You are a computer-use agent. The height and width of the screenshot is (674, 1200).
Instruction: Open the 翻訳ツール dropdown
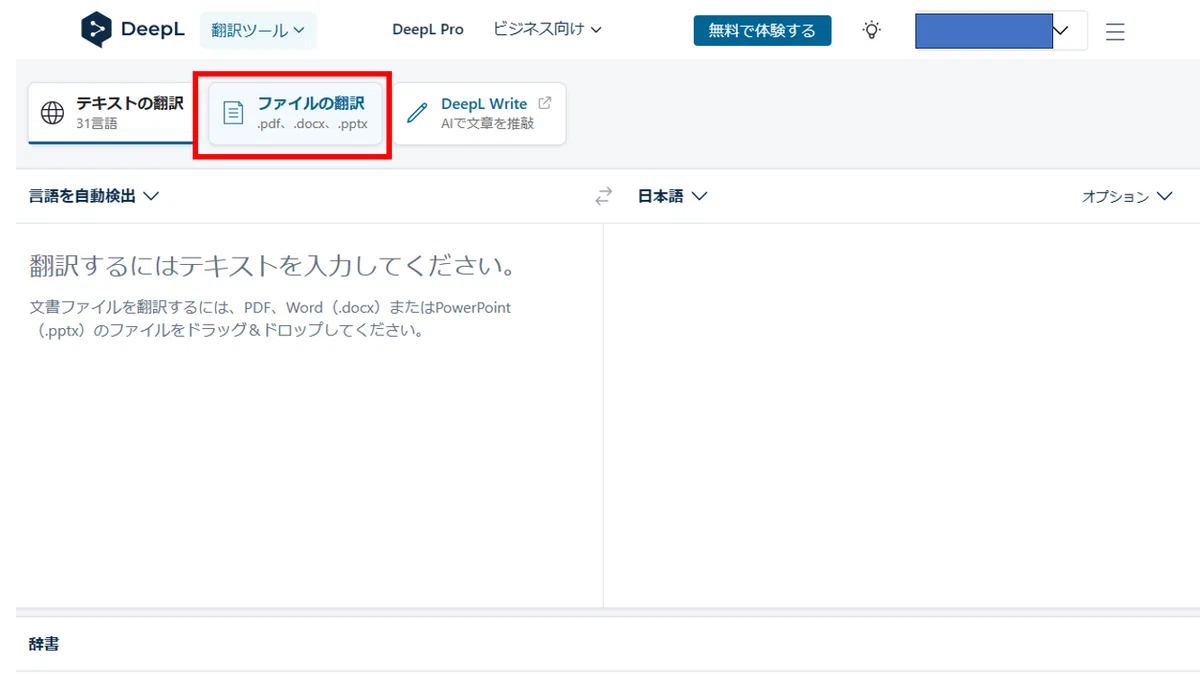pyautogui.click(x=258, y=30)
